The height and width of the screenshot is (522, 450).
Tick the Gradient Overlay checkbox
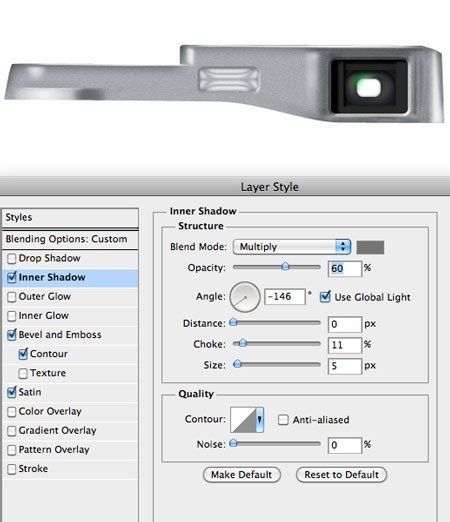click(x=12, y=431)
